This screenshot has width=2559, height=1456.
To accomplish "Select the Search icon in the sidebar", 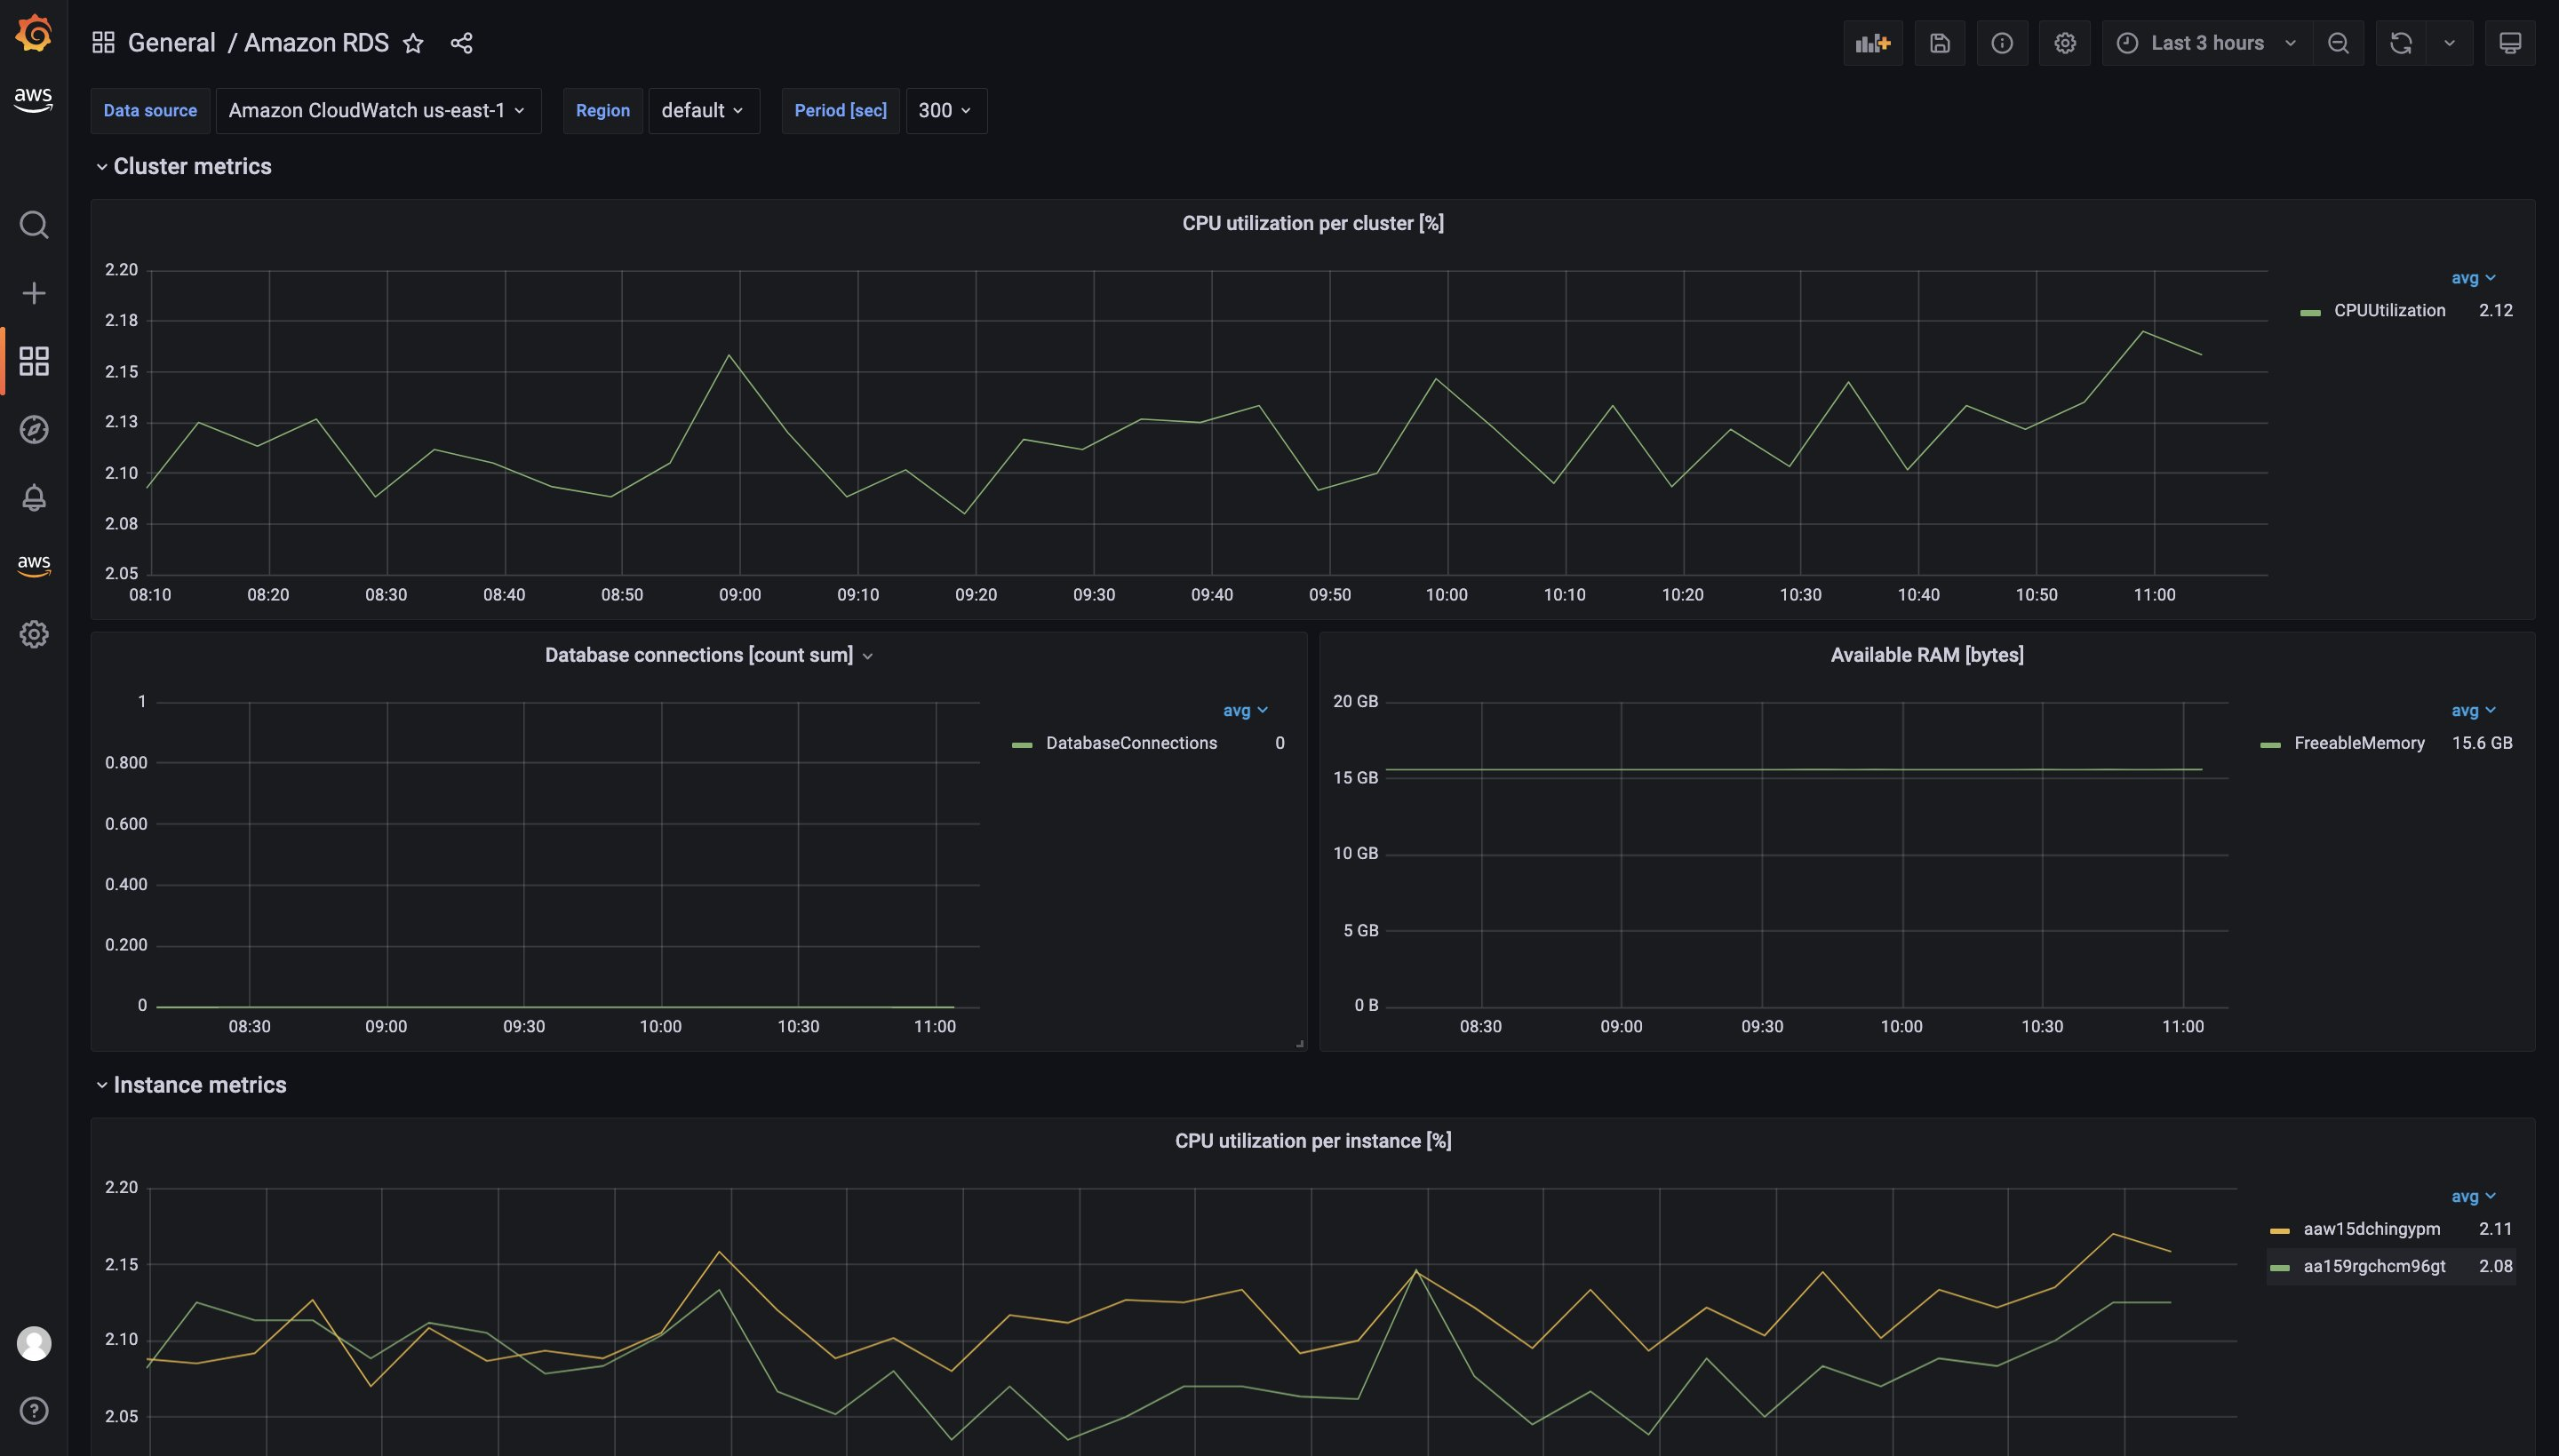I will coord(33,225).
